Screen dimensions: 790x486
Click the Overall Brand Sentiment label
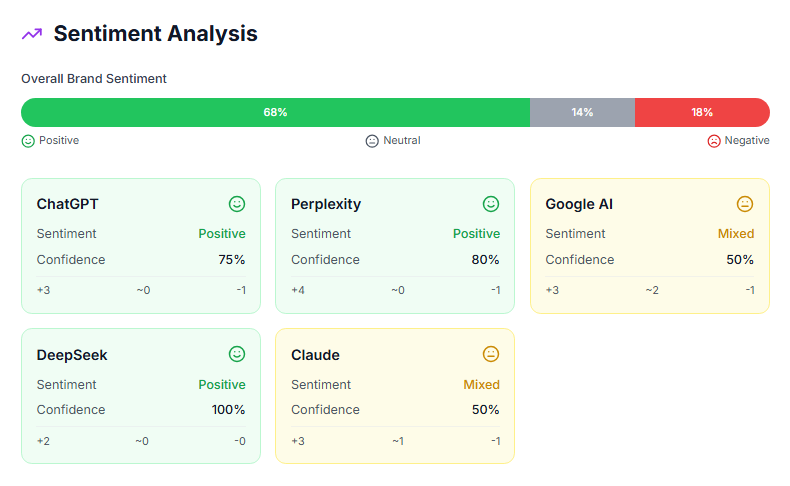94,78
